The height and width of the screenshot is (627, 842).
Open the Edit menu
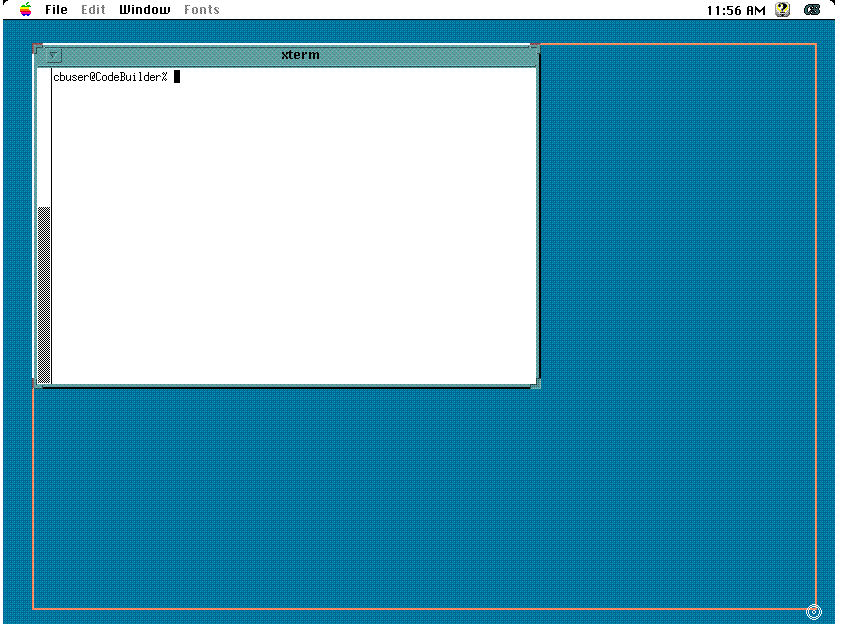[93, 10]
